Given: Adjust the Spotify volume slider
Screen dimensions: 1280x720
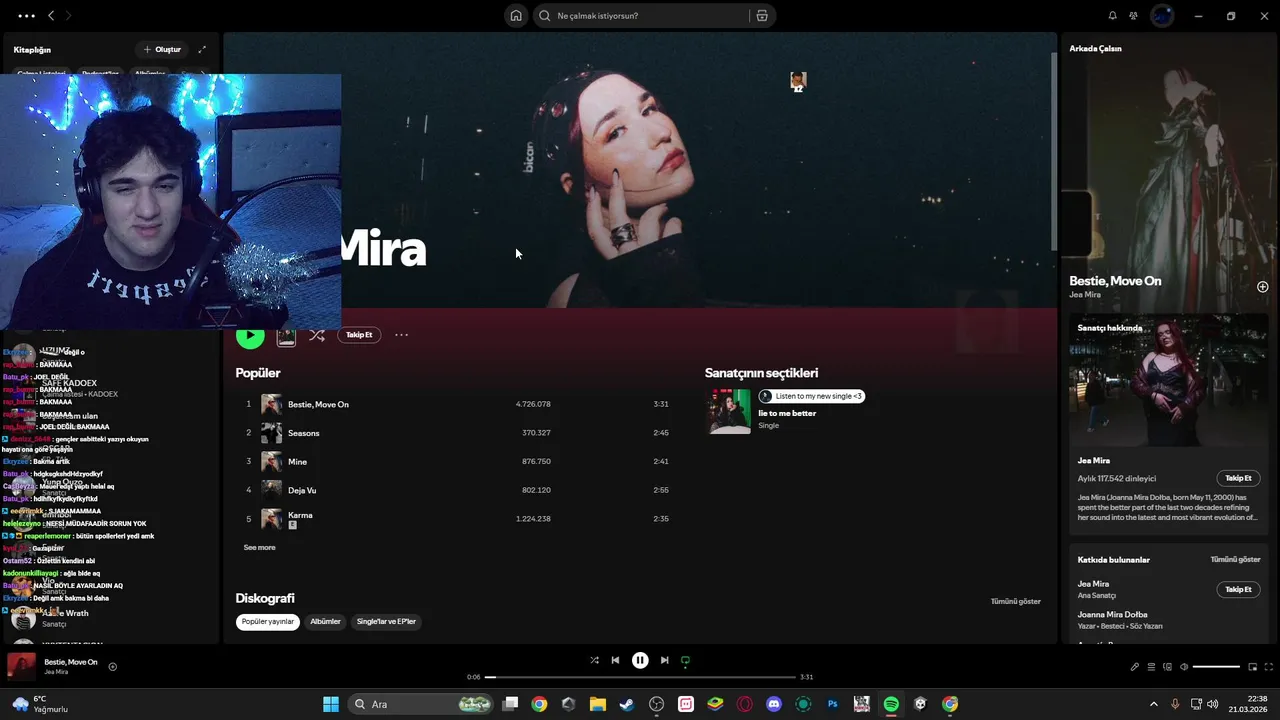Looking at the screenshot, I should (x=1216, y=667).
